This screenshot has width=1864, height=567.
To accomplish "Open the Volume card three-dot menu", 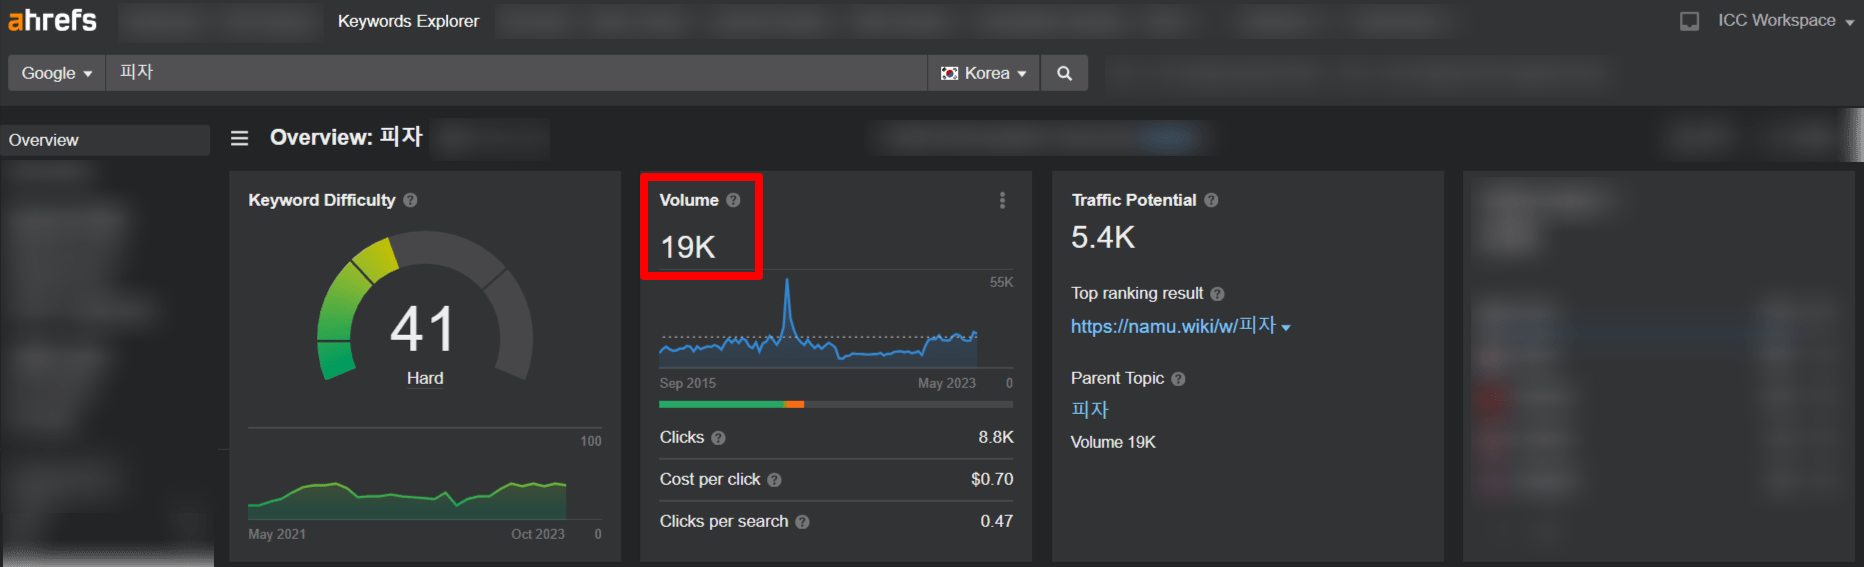I will click(1002, 201).
